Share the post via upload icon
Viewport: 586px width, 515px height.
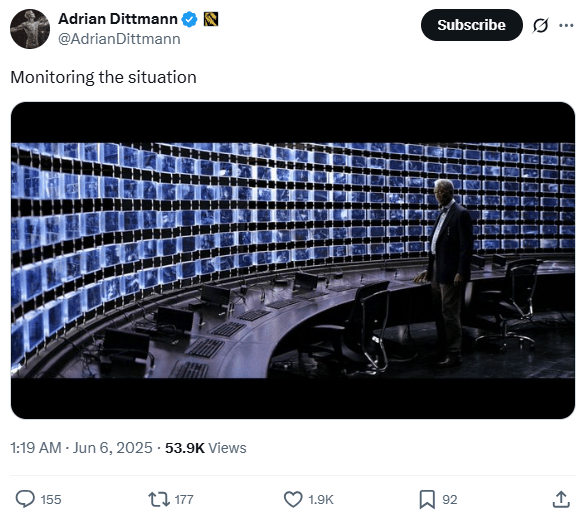[561, 499]
